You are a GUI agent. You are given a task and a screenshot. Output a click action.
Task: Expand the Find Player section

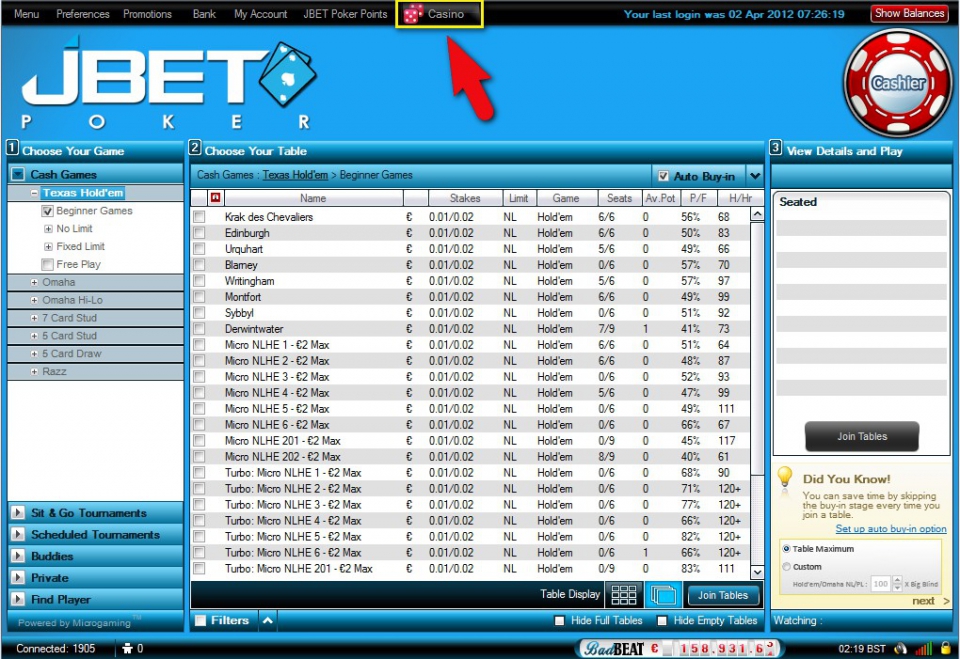tap(18, 600)
